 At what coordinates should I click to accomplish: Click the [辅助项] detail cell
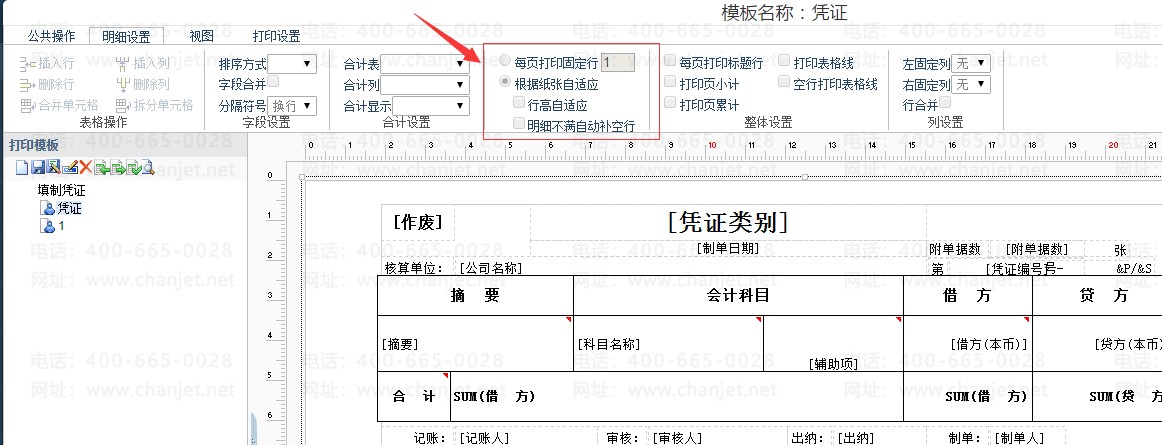833,343
